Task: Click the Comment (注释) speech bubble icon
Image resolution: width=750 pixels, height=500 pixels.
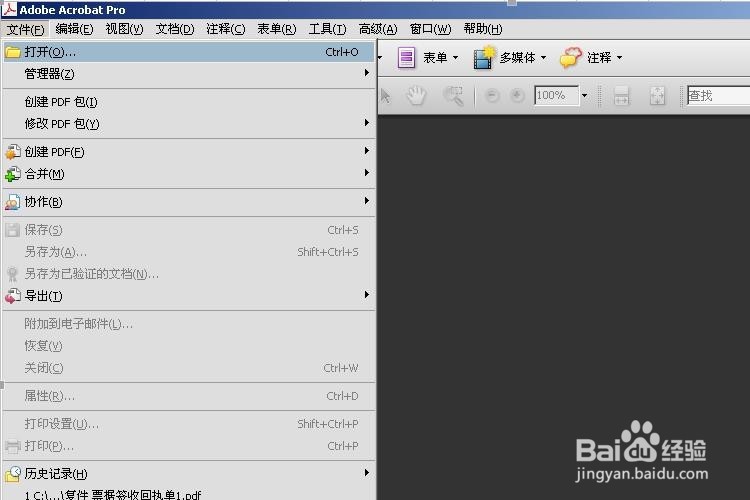Action: pyautogui.click(x=570, y=58)
